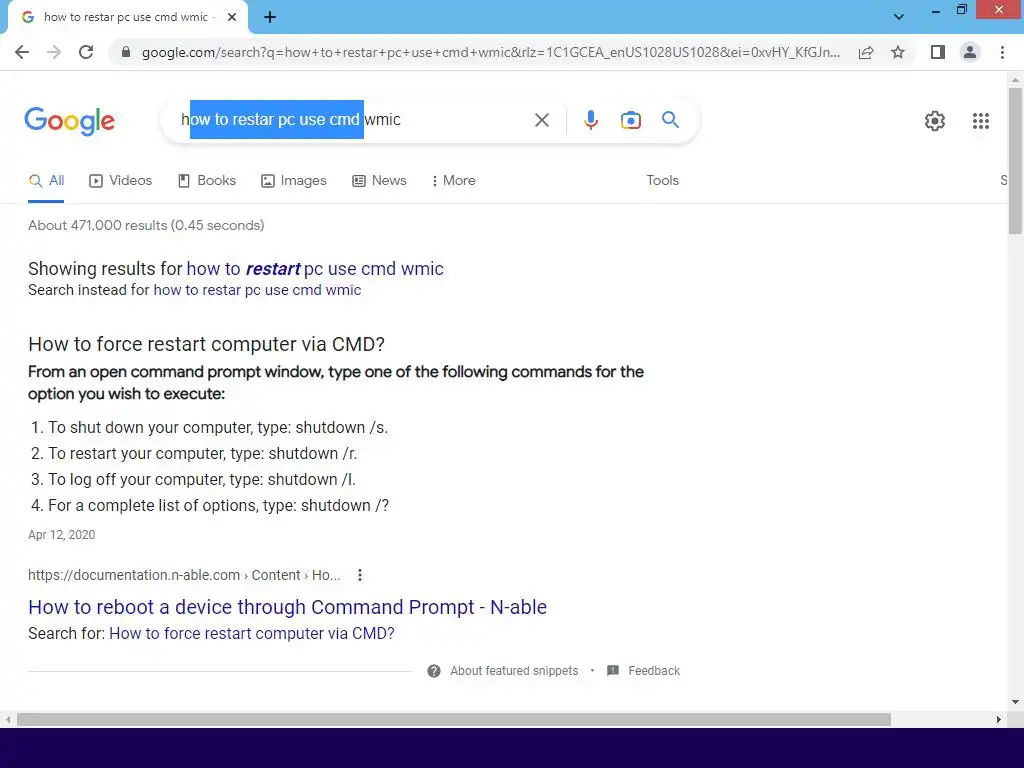Bookmark this page with the star icon
Viewport: 1024px width, 768px height.
898,52
